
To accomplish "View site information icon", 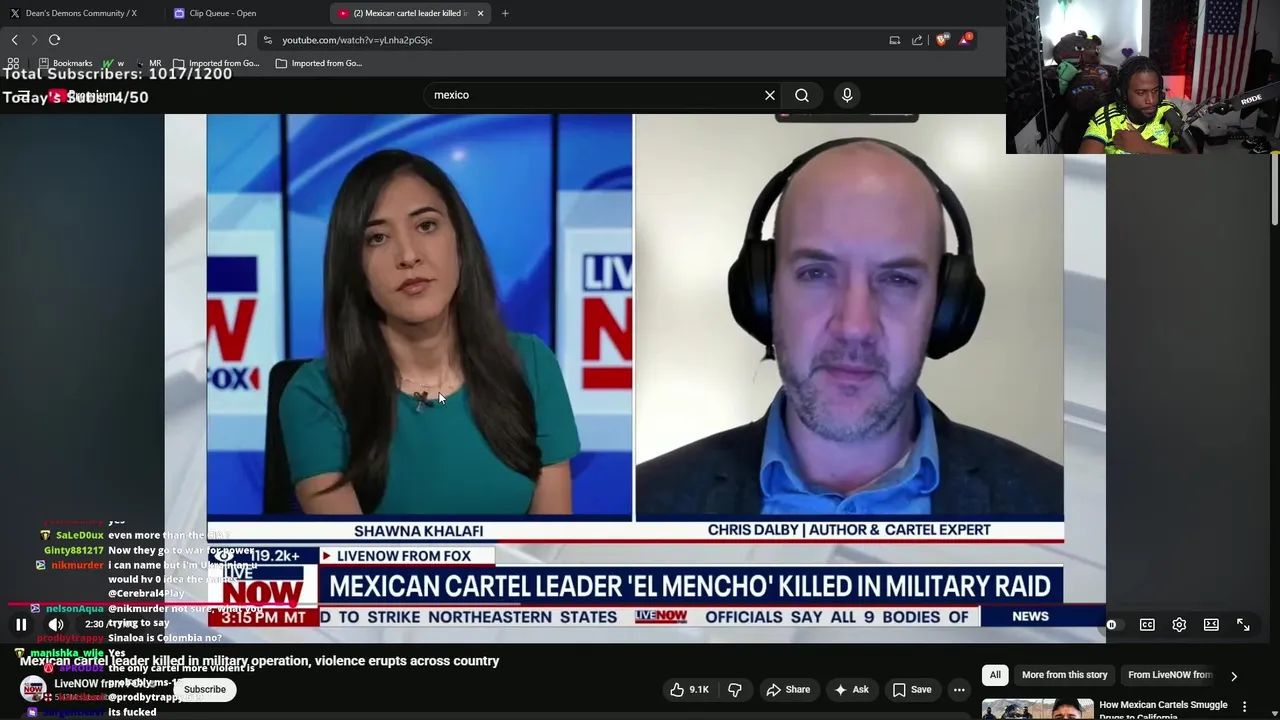I will 267,40.
